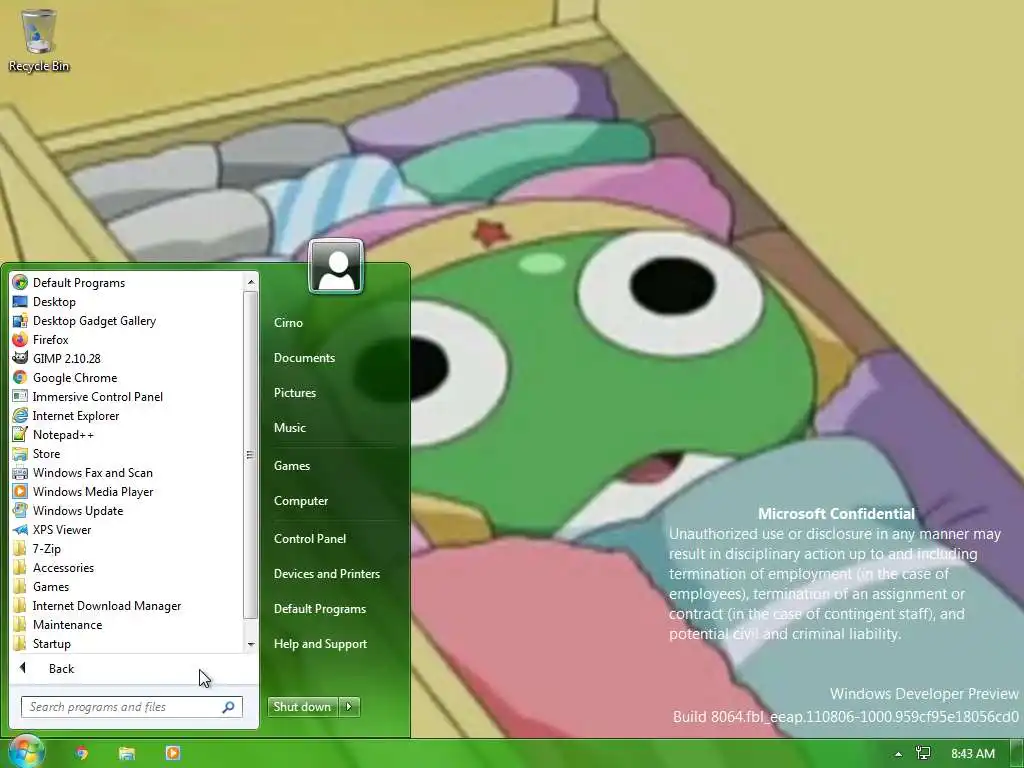Click the Default Programs icon in programs list
This screenshot has width=1024, height=768.
(x=20, y=282)
